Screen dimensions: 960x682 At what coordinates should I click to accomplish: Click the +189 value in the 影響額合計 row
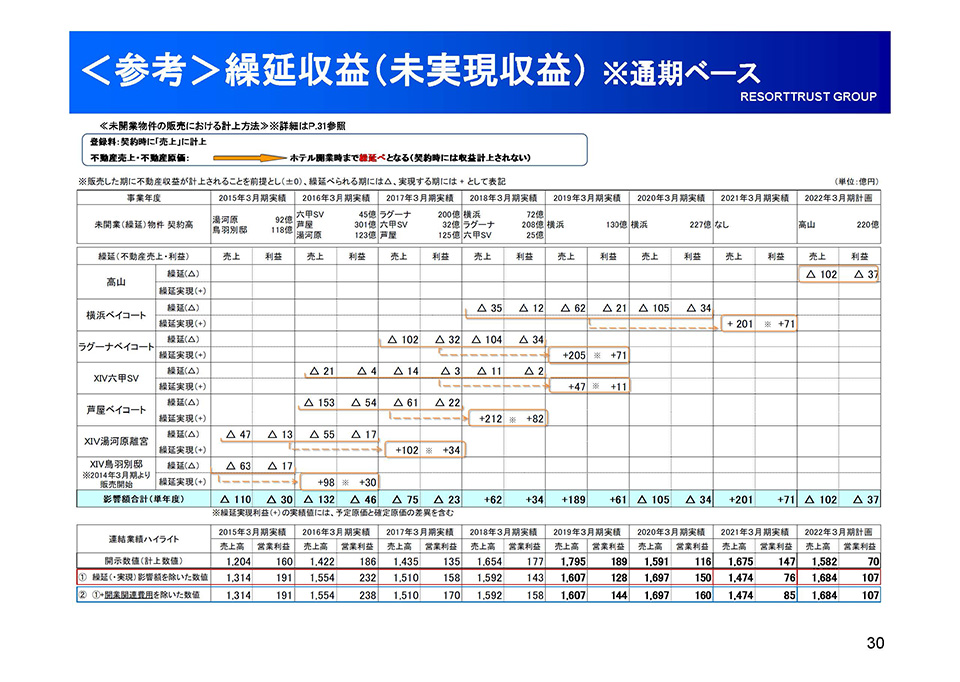(x=574, y=500)
